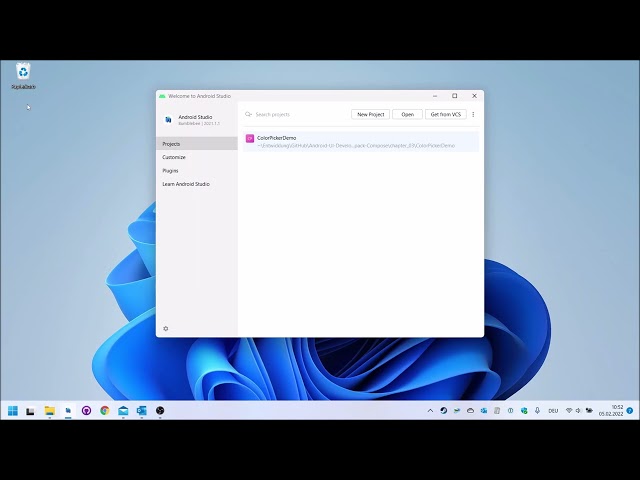The image size is (640, 480).
Task: Click the Outlook tray icon
Action: point(484,411)
